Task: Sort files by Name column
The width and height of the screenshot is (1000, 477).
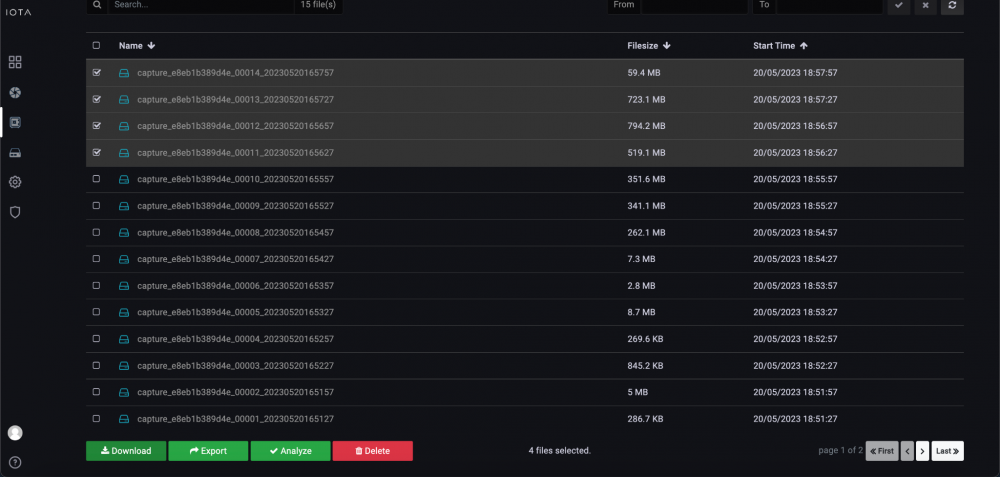Action: pyautogui.click(x=136, y=46)
